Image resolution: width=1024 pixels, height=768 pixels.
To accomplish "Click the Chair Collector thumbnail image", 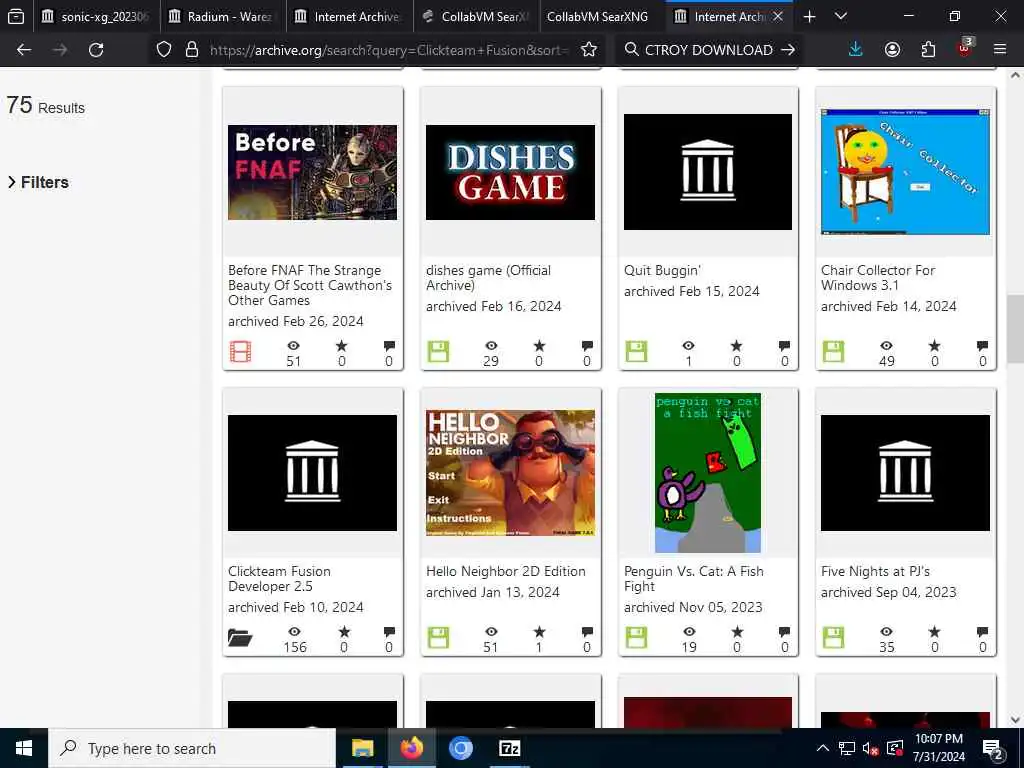I will pyautogui.click(x=905, y=172).
